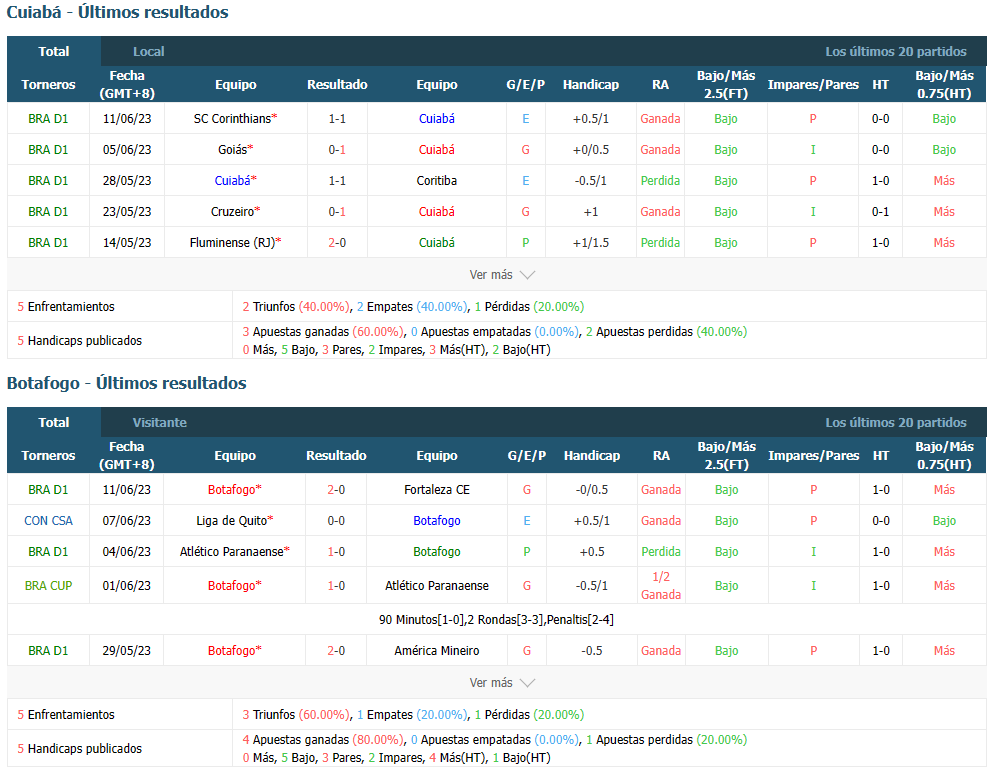Viewport: 994px width, 773px height.
Task: Click handicap +1 in Cruzeiro row
Action: click(591, 212)
